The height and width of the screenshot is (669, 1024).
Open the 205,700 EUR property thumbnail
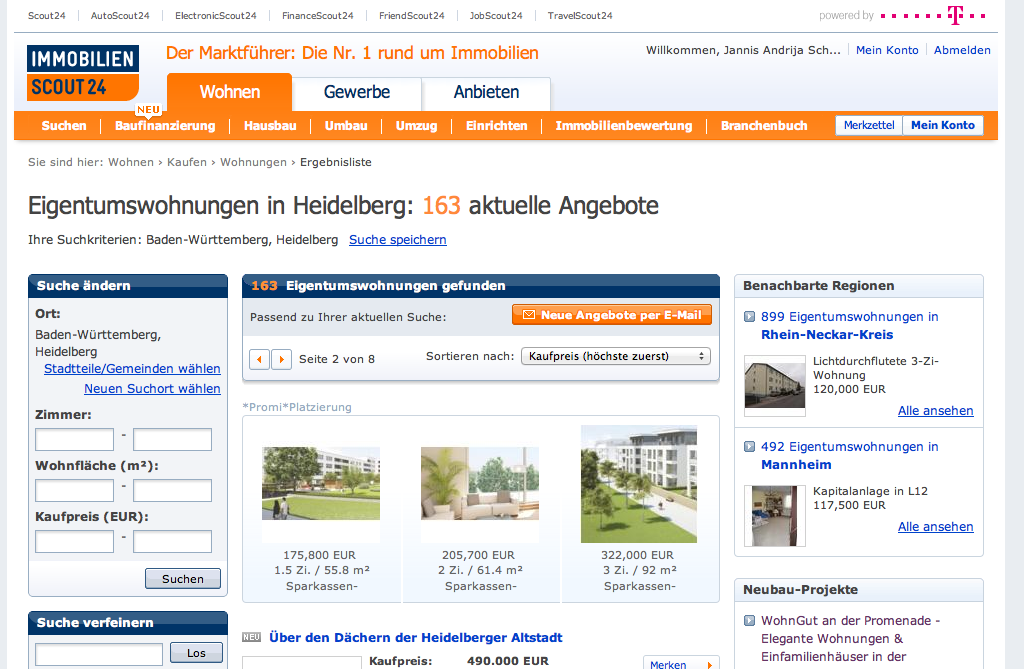point(480,483)
